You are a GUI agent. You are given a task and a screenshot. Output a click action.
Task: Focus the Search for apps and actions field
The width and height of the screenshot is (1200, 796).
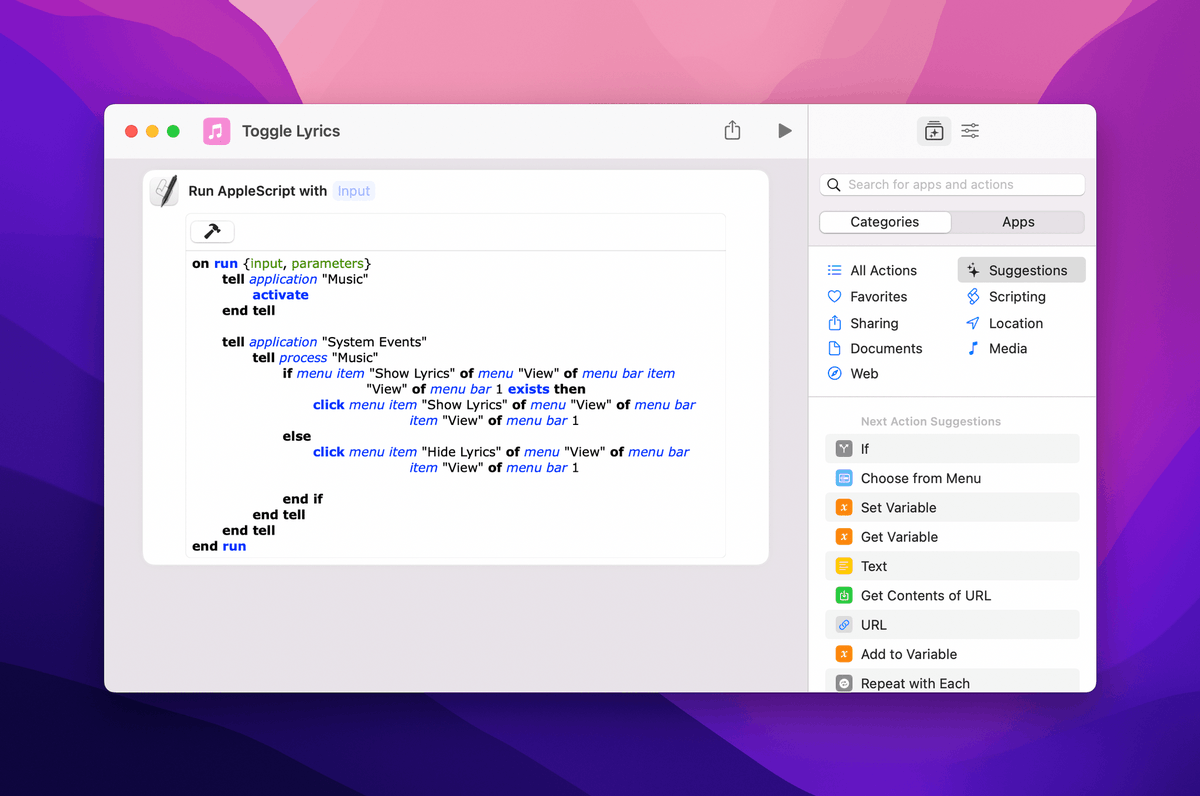pos(952,185)
